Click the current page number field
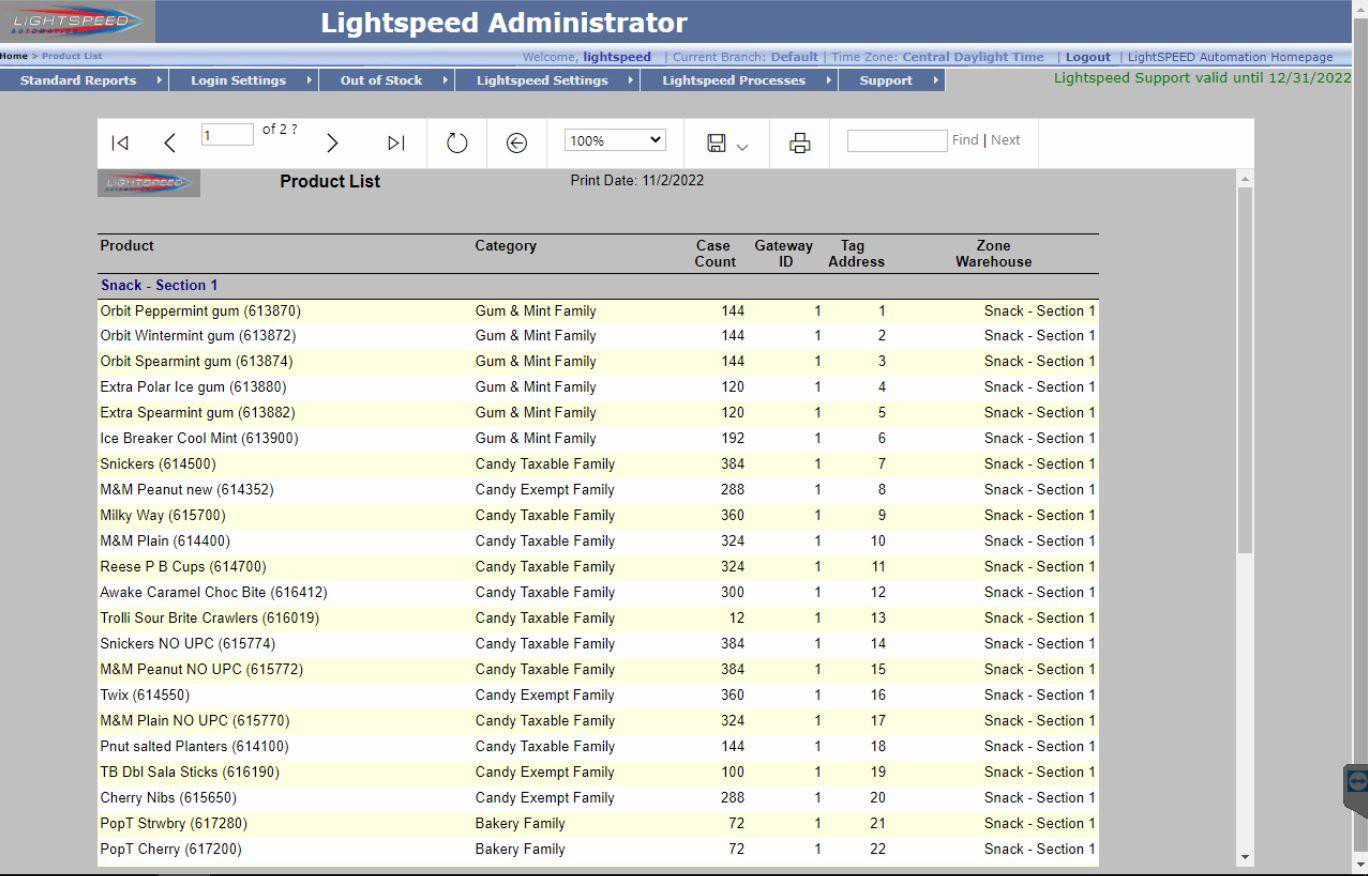1368x876 pixels. coord(227,134)
